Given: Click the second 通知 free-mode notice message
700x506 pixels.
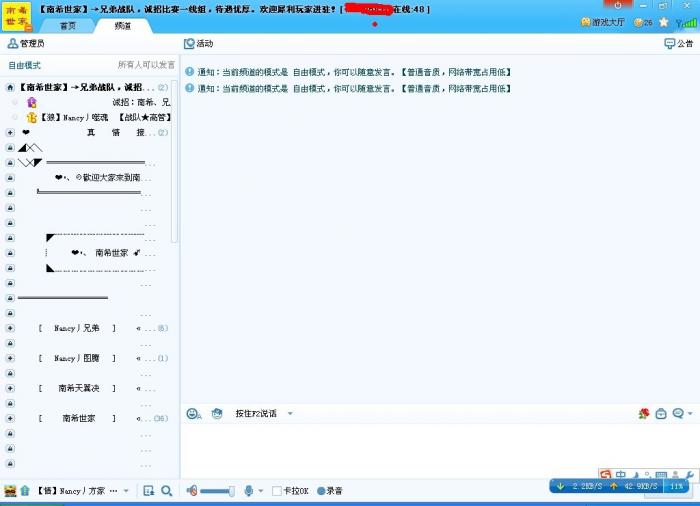Looking at the screenshot, I should 348,88.
